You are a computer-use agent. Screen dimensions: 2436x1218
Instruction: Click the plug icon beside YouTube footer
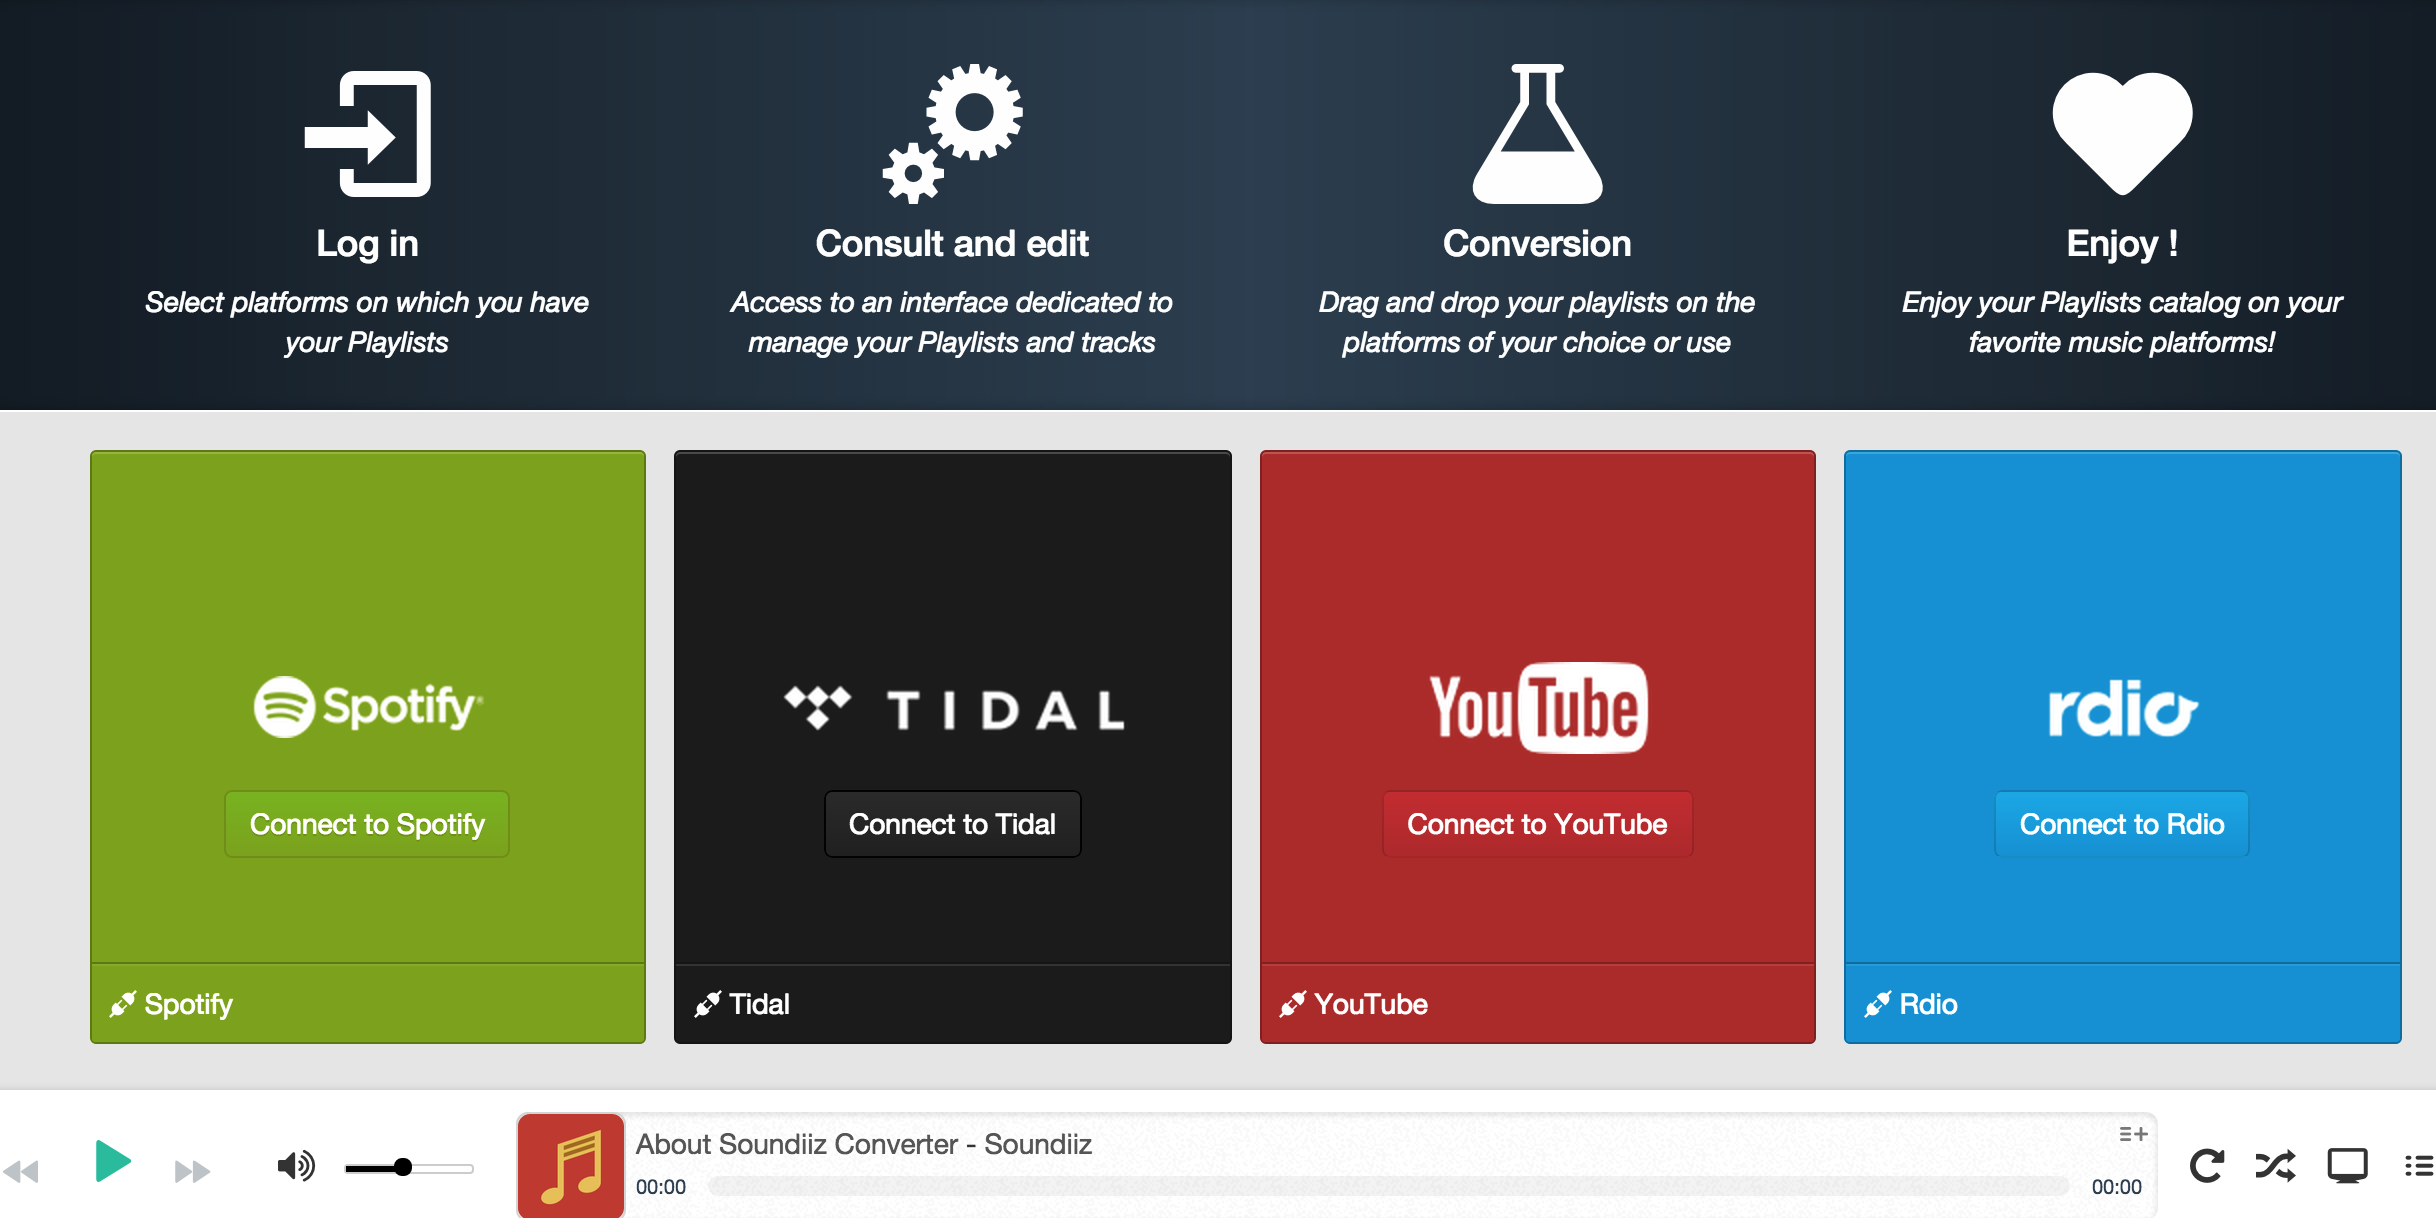tap(1292, 1004)
